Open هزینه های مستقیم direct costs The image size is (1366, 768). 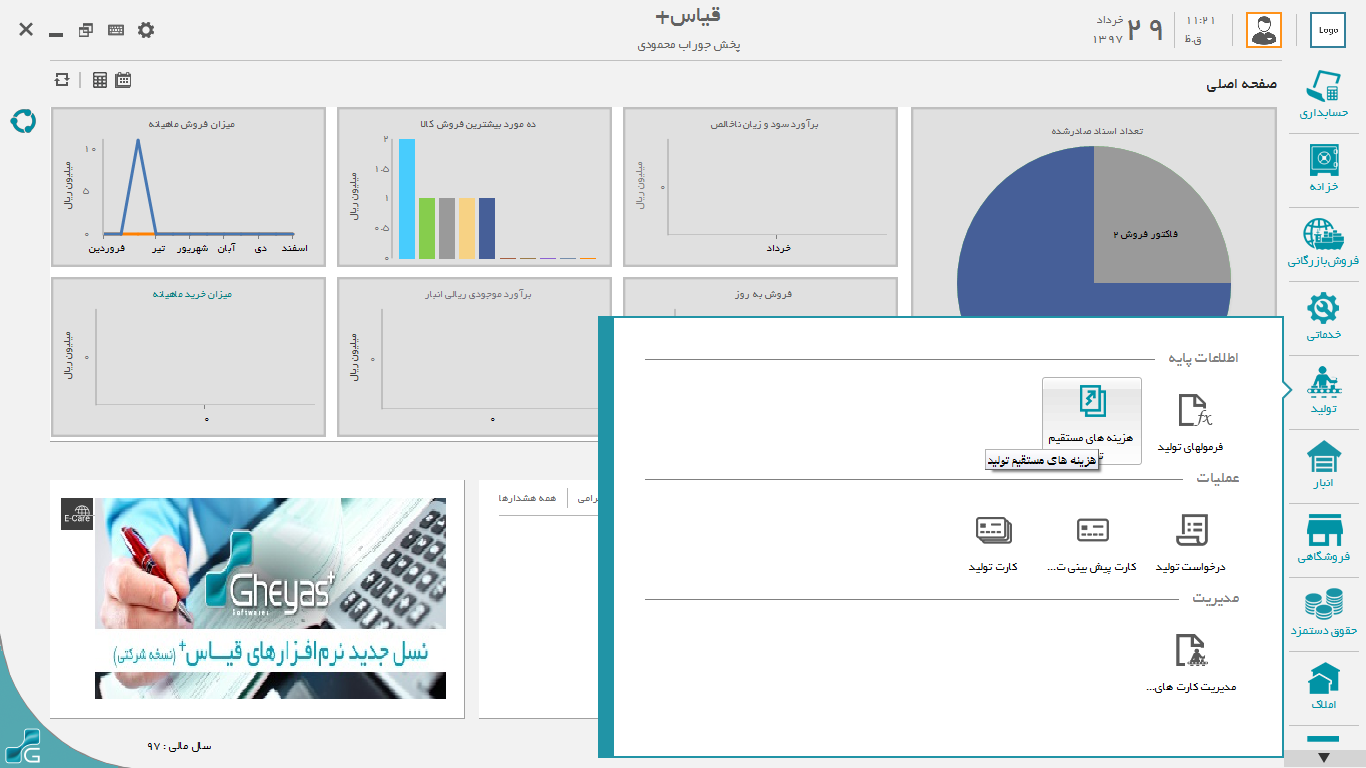tap(1092, 421)
